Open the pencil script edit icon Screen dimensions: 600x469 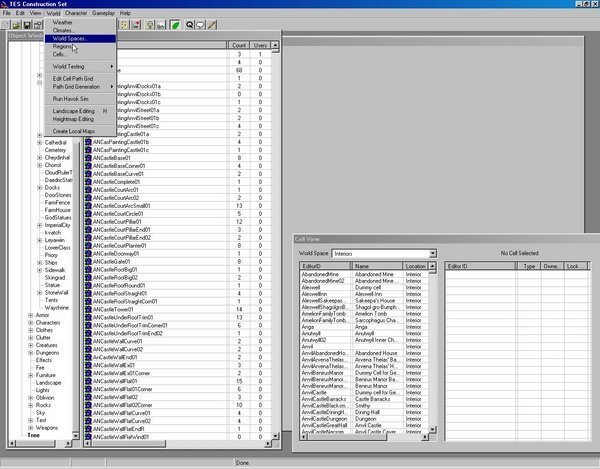[212, 25]
